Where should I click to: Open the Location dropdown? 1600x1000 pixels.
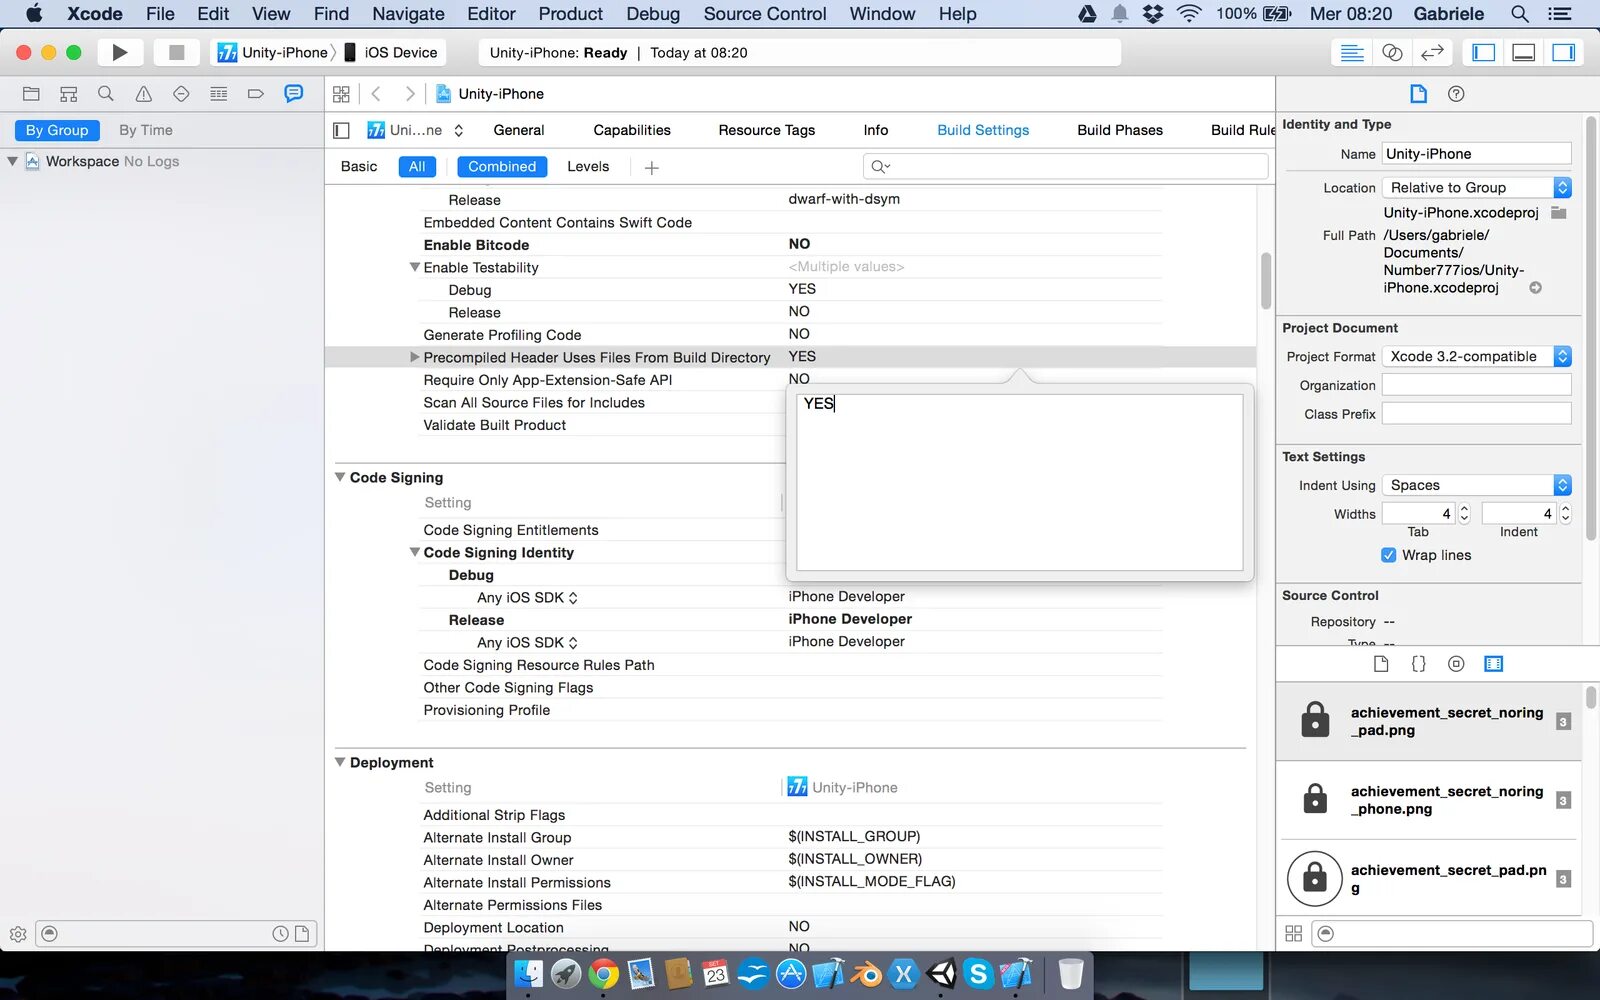1477,188
